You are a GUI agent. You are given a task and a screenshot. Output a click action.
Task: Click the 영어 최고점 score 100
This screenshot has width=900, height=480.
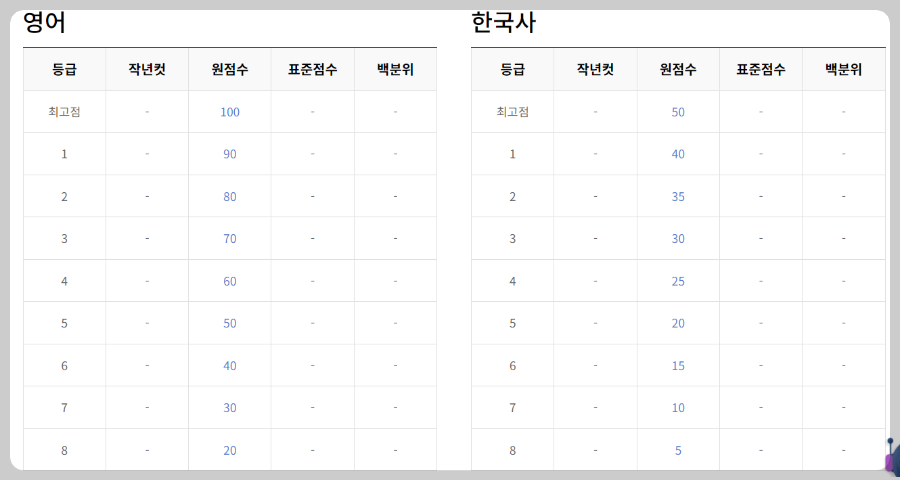point(230,112)
